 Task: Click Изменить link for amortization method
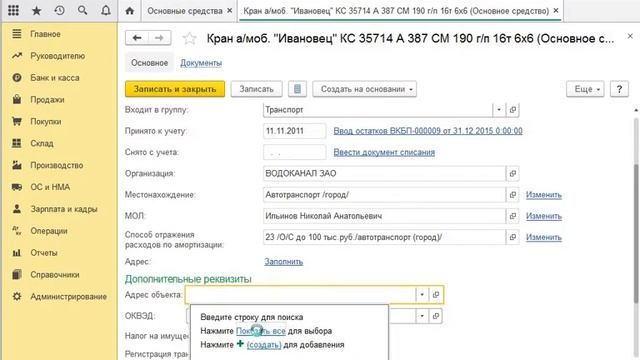[544, 237]
